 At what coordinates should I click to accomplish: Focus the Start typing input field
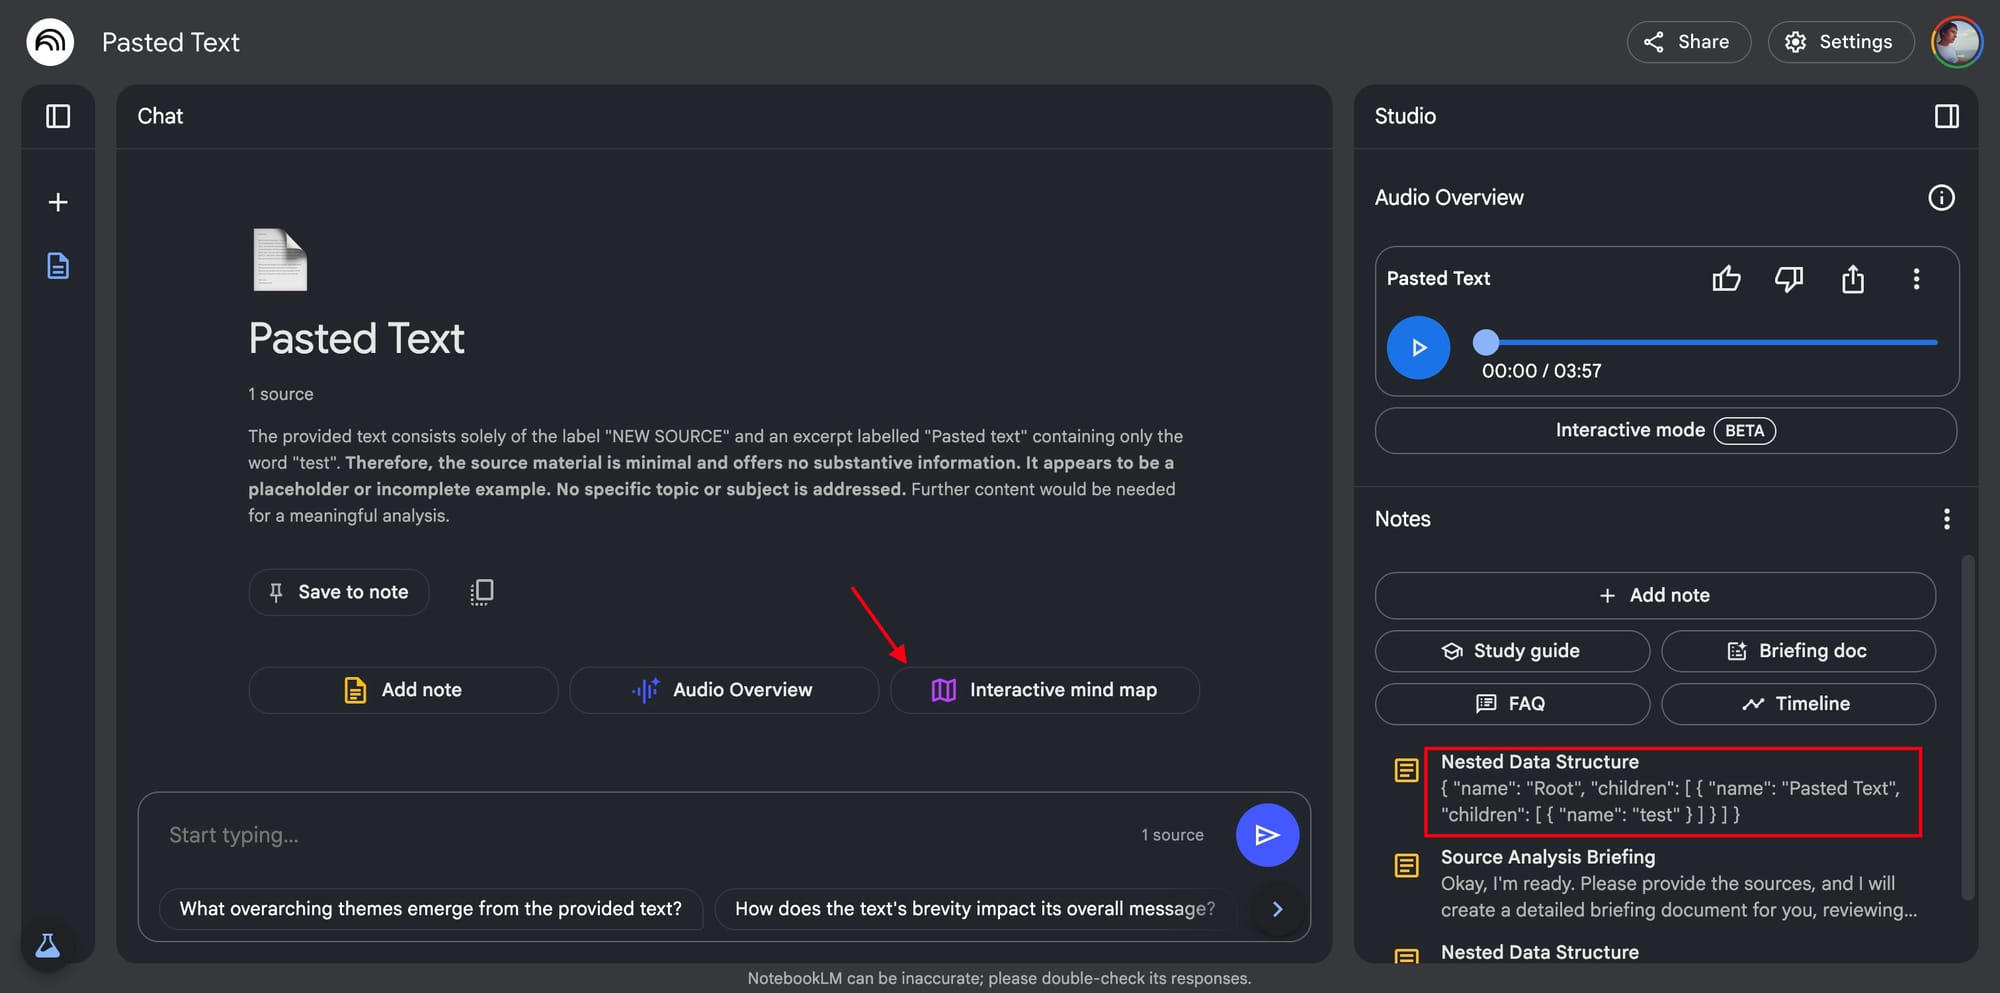(640, 835)
